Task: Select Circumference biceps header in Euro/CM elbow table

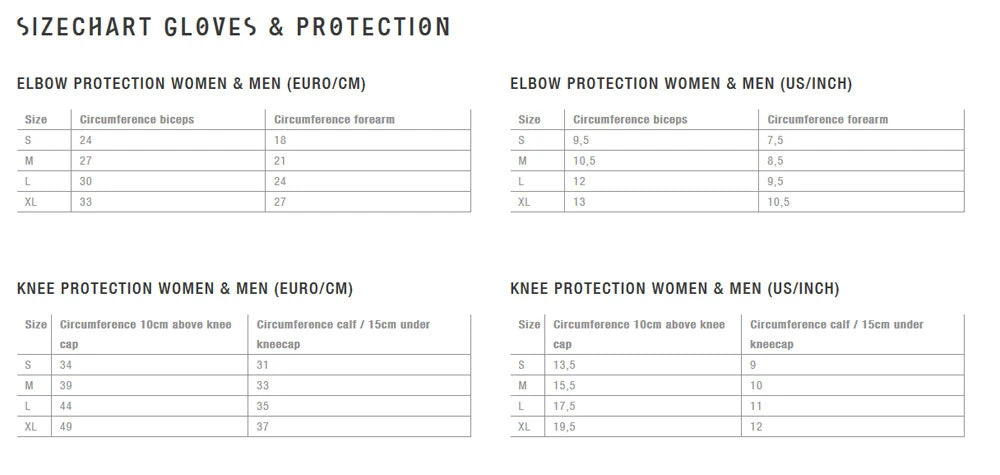Action: tap(137, 120)
